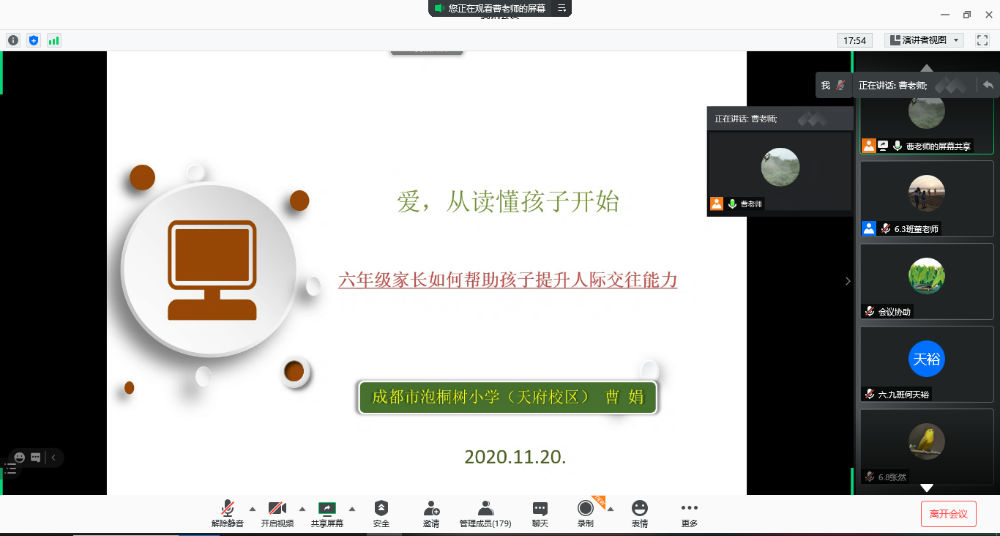Click smiley emoji icon in bottom-left overlay

[x=20, y=457]
